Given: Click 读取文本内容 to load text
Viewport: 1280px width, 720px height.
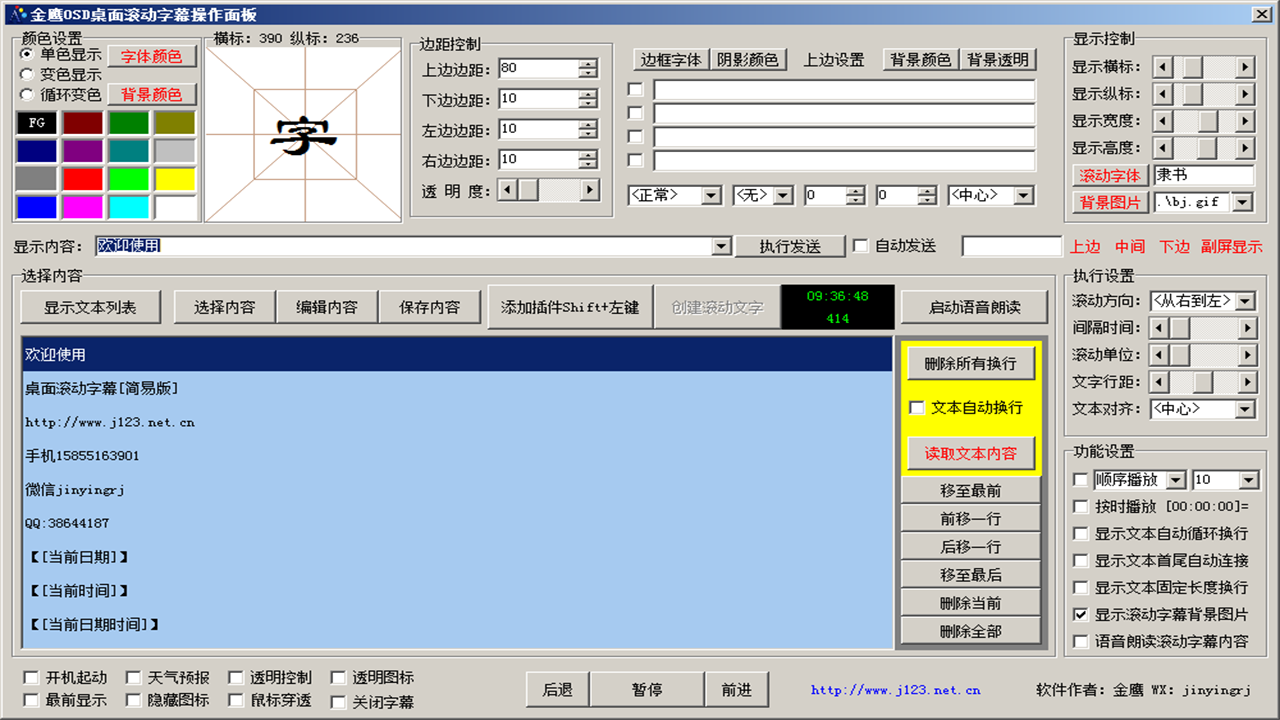Looking at the screenshot, I should pos(972,452).
